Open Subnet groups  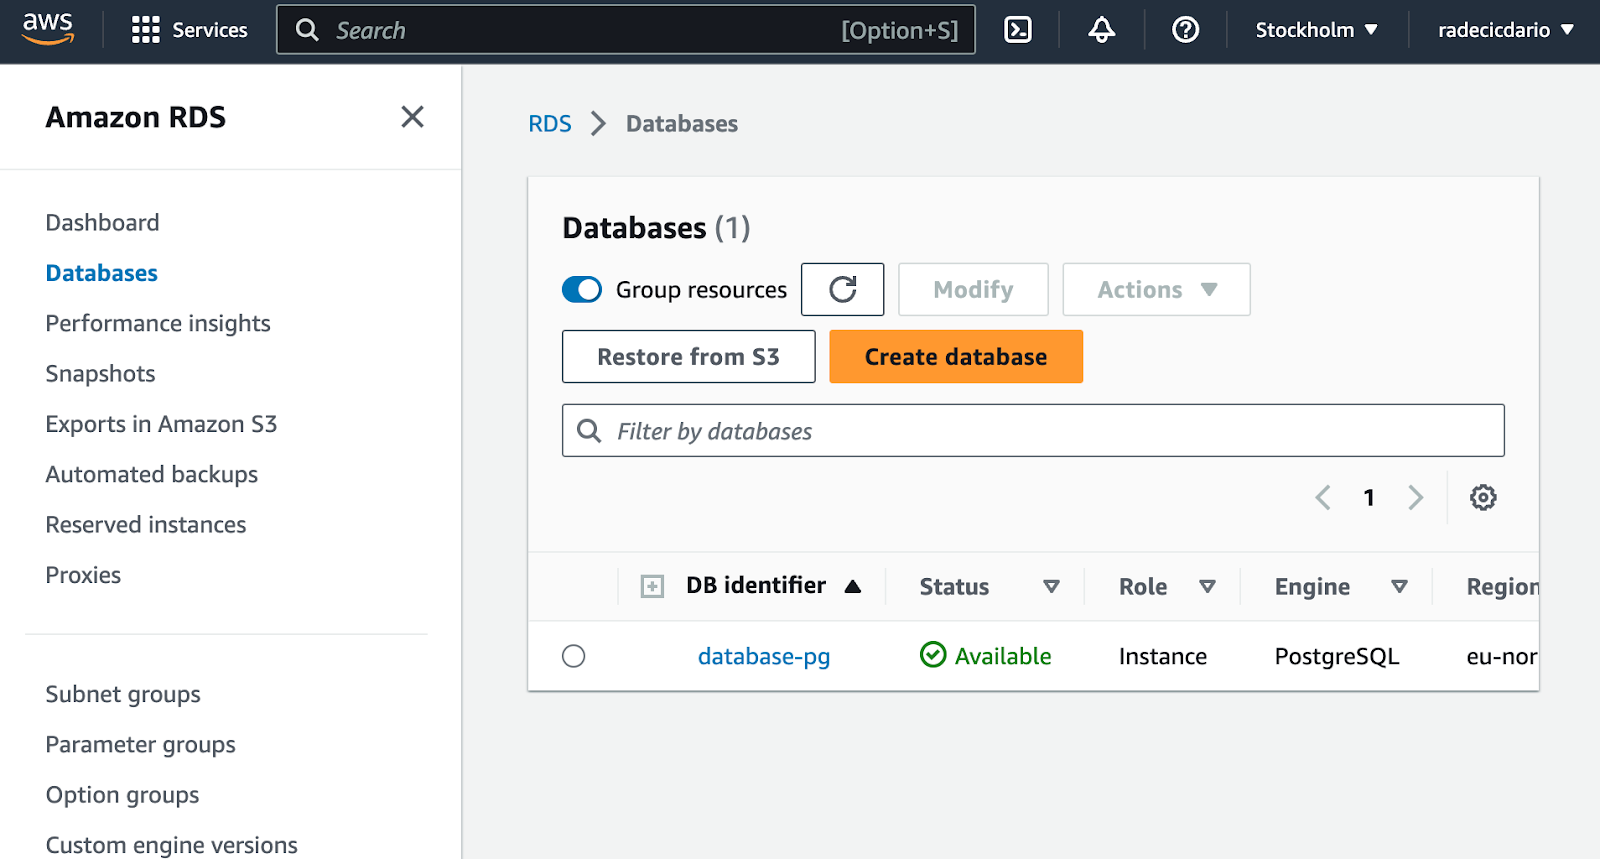[x=123, y=694]
